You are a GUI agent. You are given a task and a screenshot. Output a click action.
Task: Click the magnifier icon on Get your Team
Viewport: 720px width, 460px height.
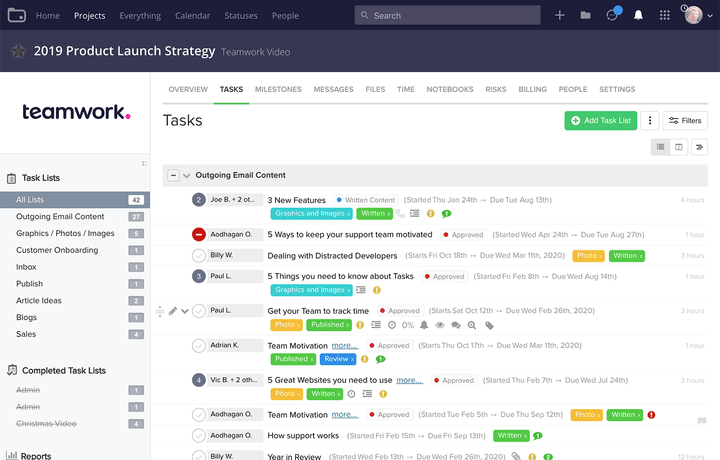[x=472, y=325]
